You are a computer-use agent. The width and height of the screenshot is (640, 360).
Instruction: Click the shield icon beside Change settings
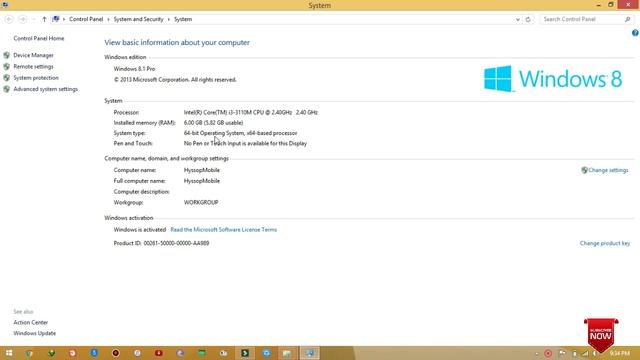click(584, 170)
